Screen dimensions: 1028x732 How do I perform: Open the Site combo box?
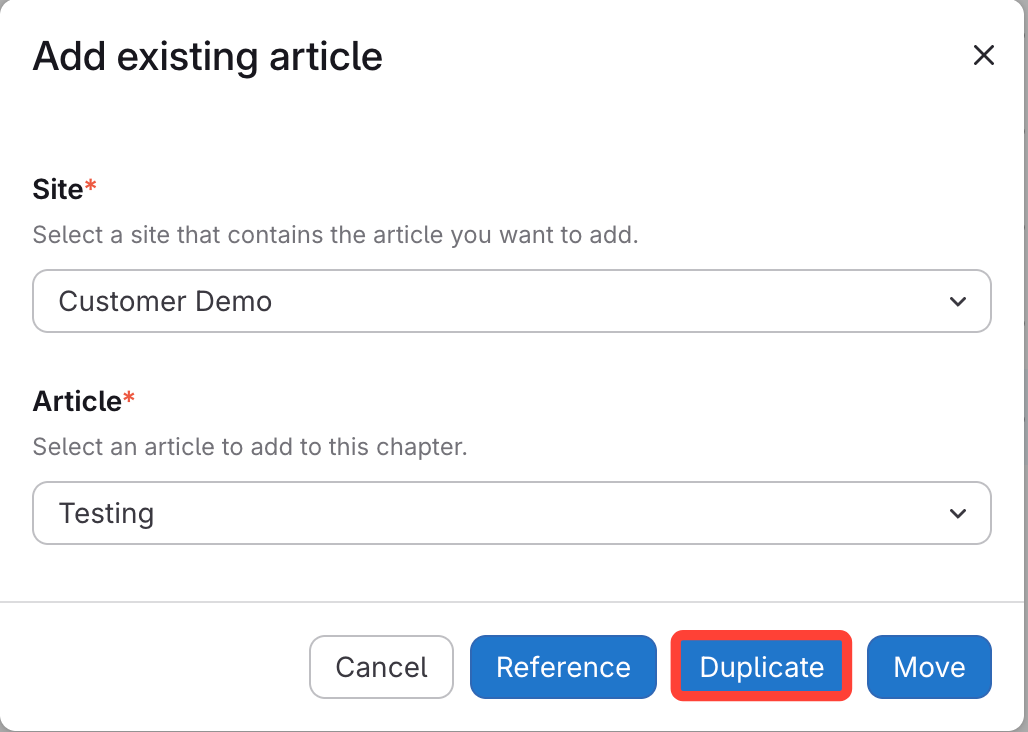511,301
